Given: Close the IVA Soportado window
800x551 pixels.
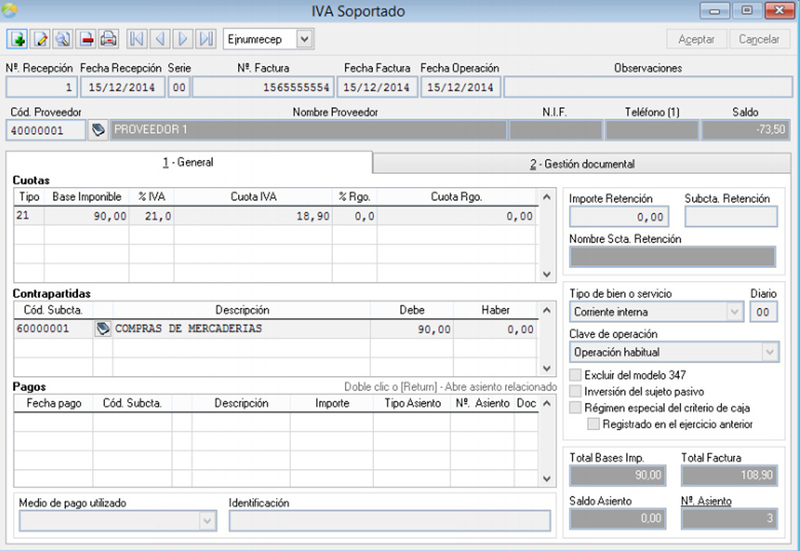Looking at the screenshot, I should pyautogui.click(x=780, y=10).
